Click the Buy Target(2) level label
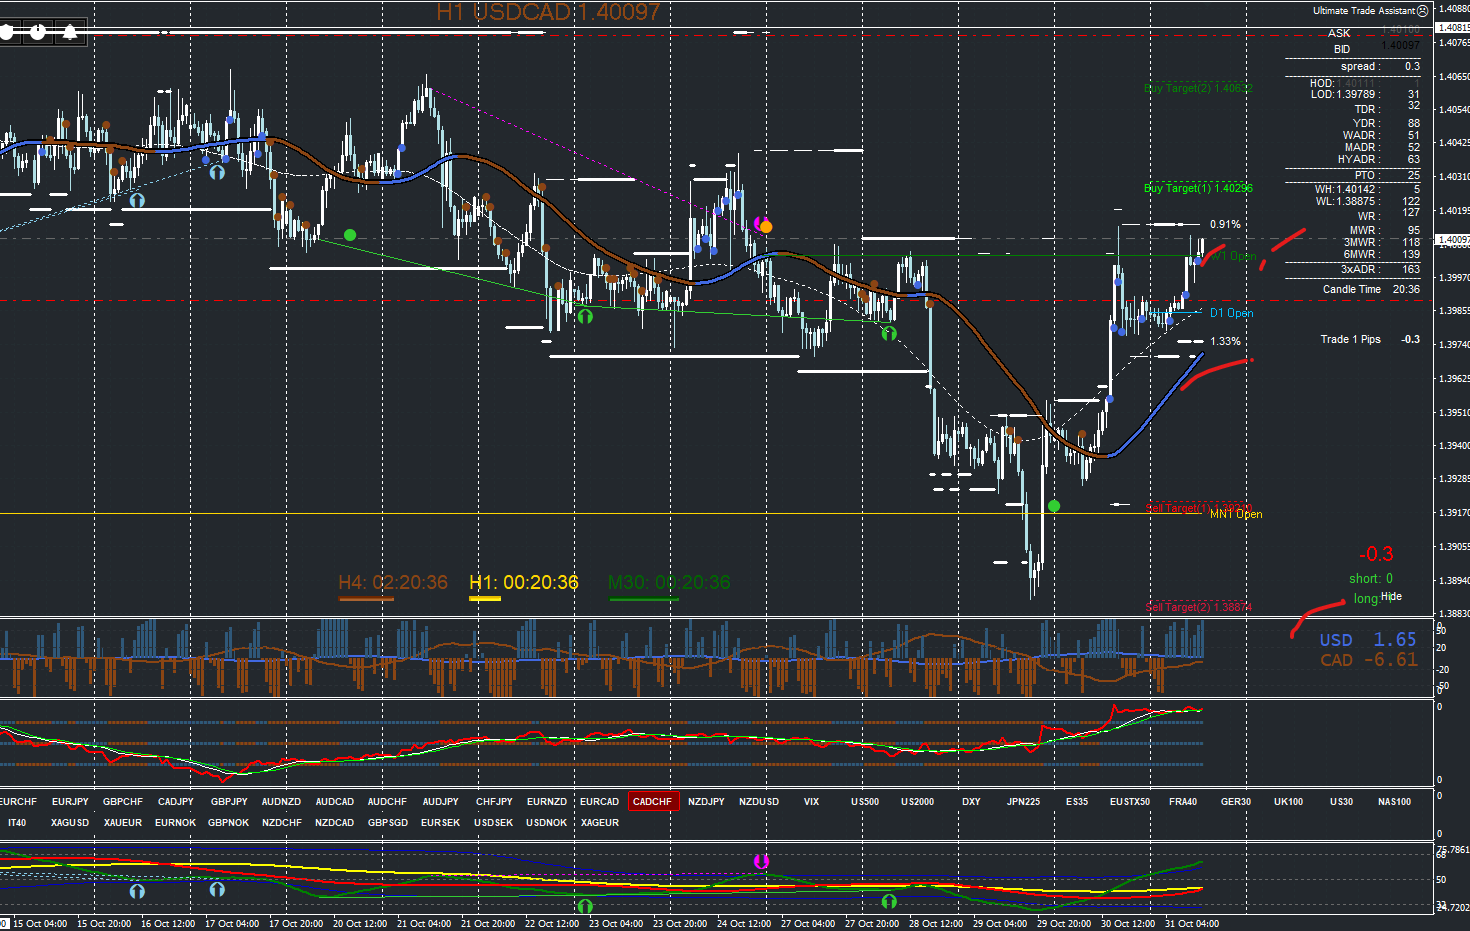This screenshot has height=931, width=1470. pyautogui.click(x=1198, y=88)
